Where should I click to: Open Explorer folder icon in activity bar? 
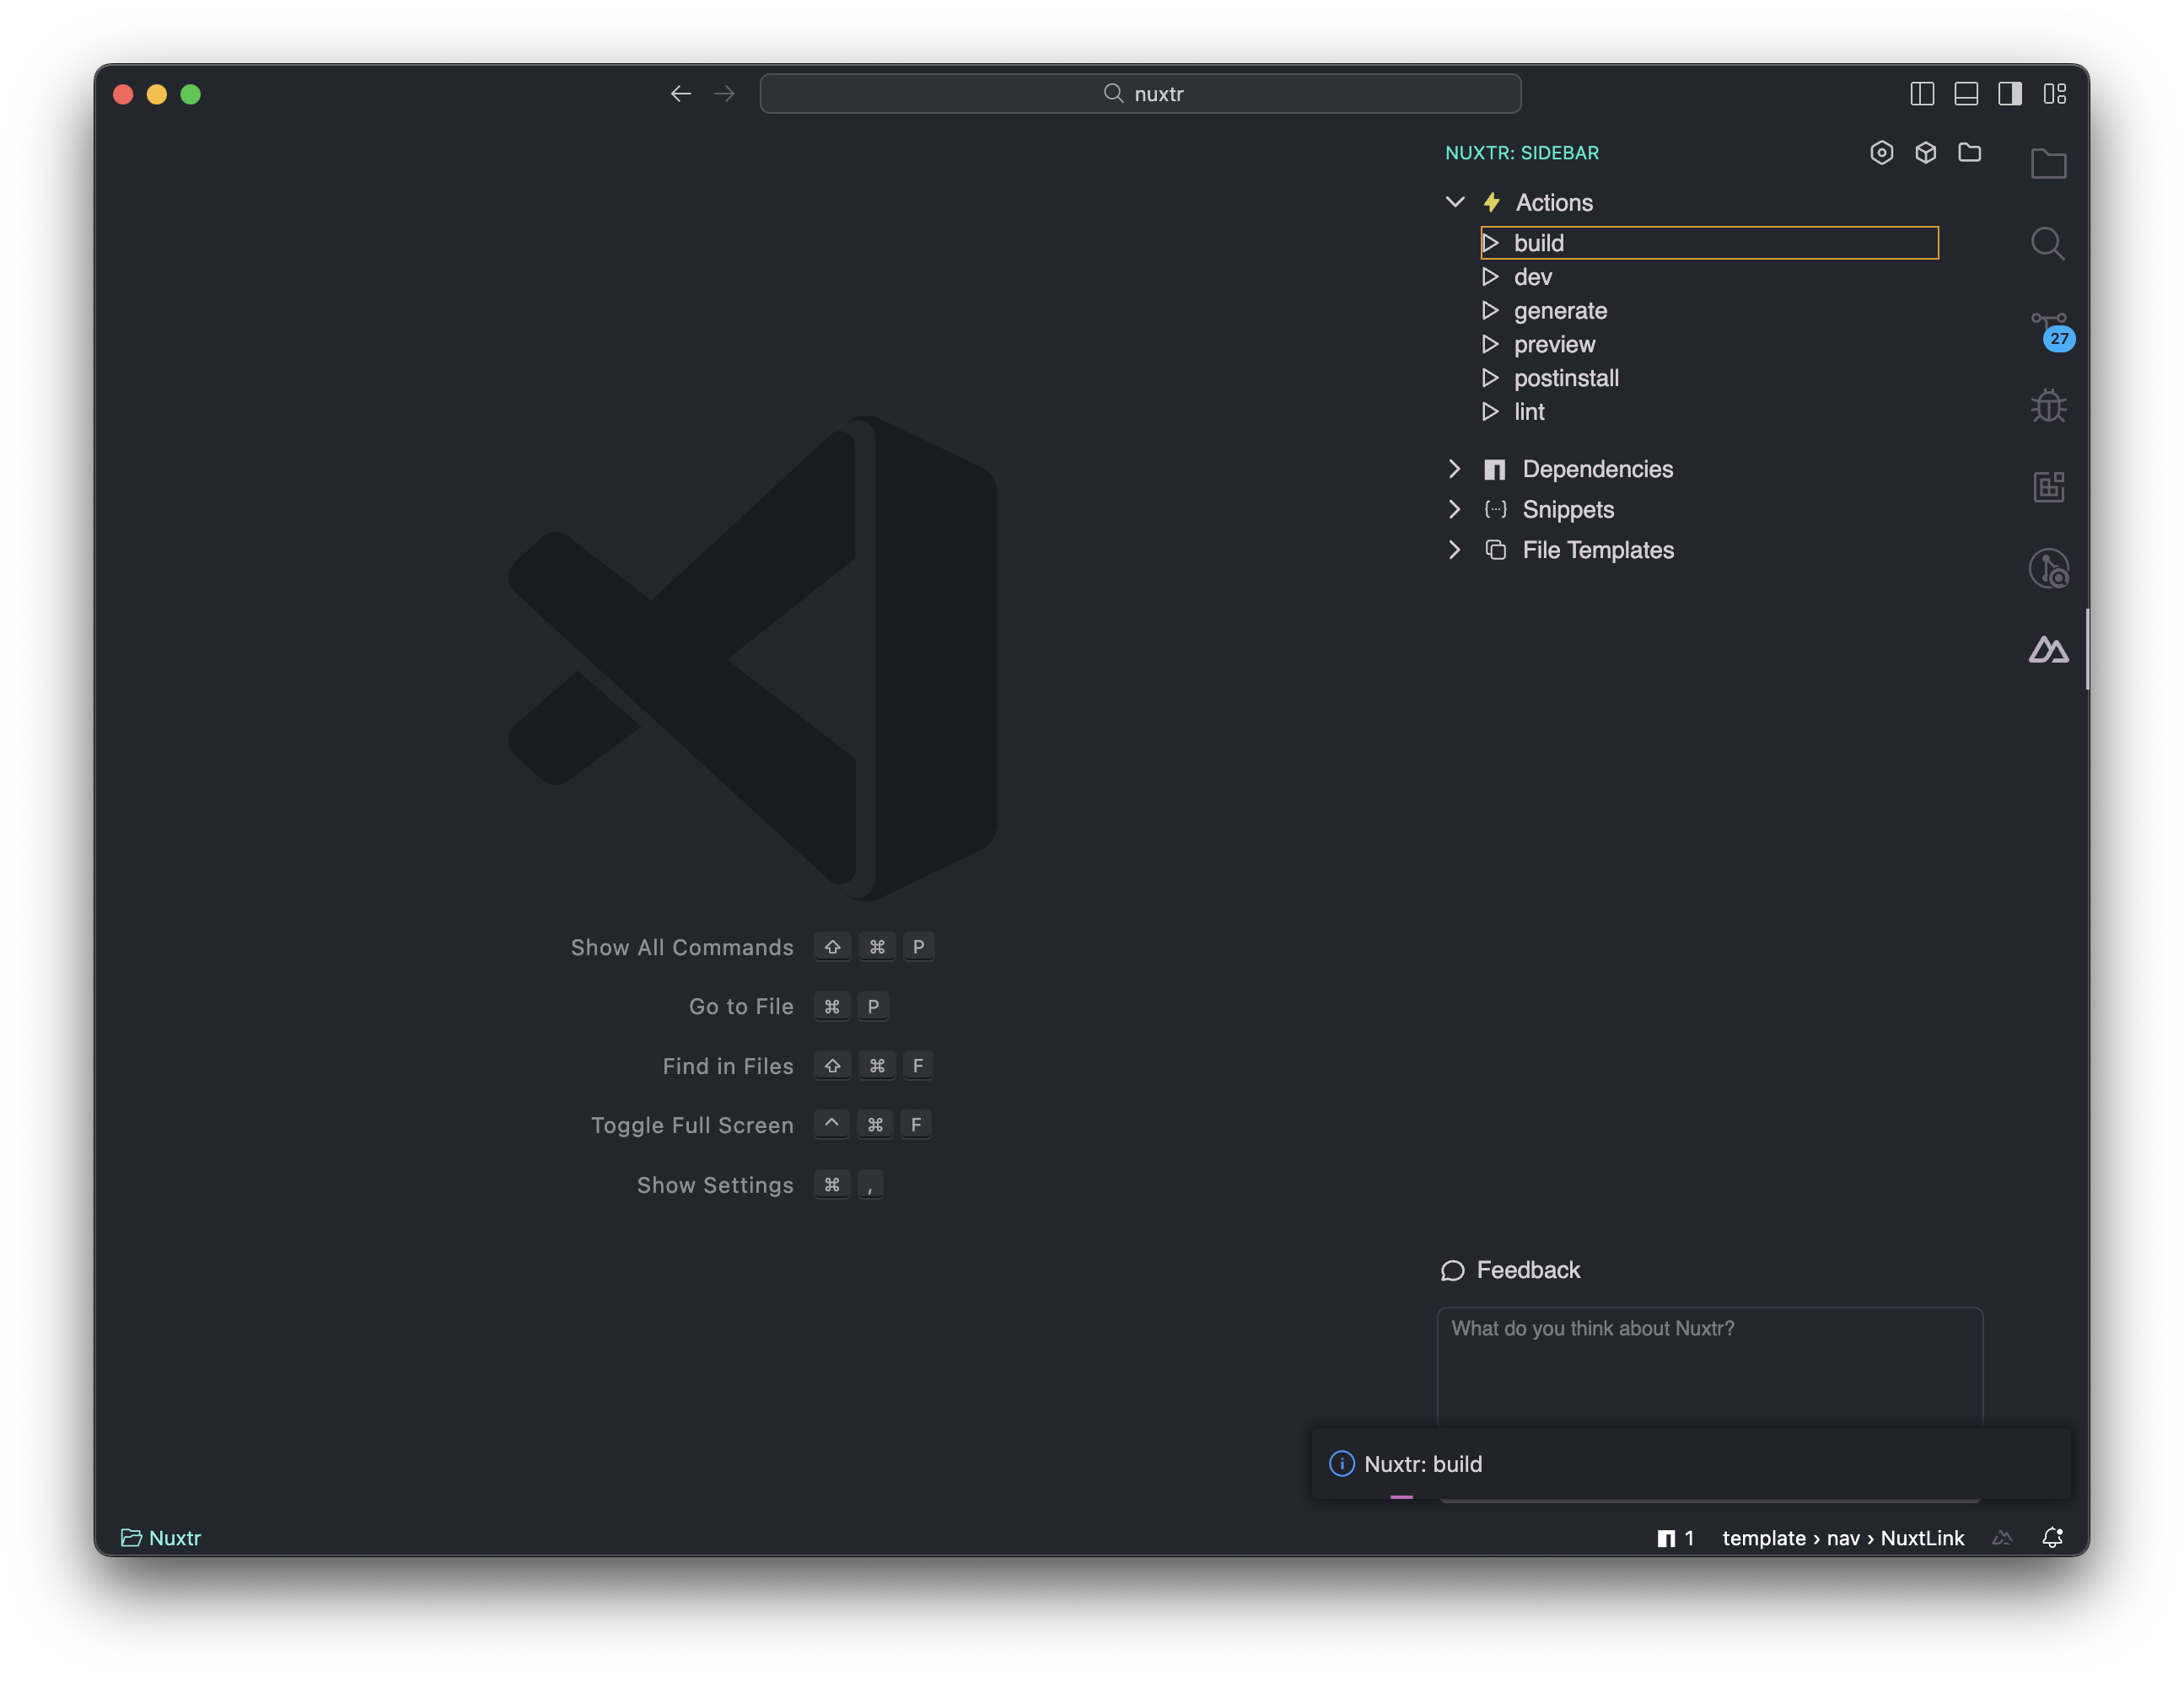point(2048,163)
